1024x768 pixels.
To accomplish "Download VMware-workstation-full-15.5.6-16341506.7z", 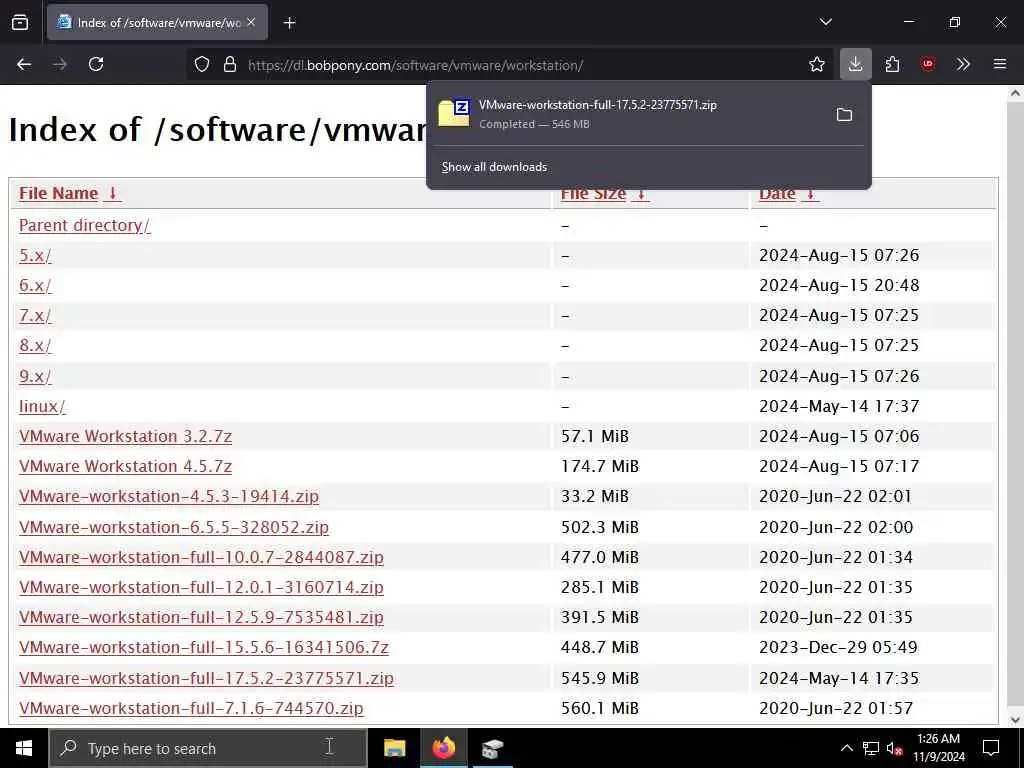I will [204, 647].
